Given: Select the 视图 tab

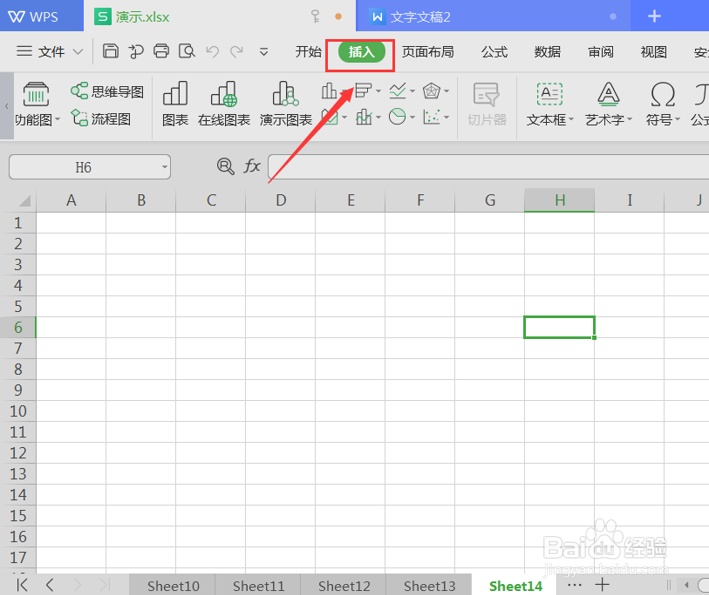Looking at the screenshot, I should click(653, 52).
